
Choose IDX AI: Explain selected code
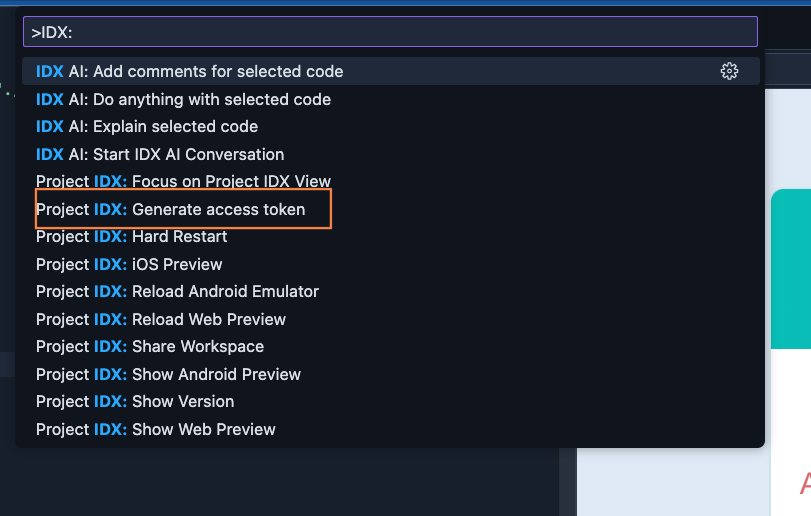[391, 127]
